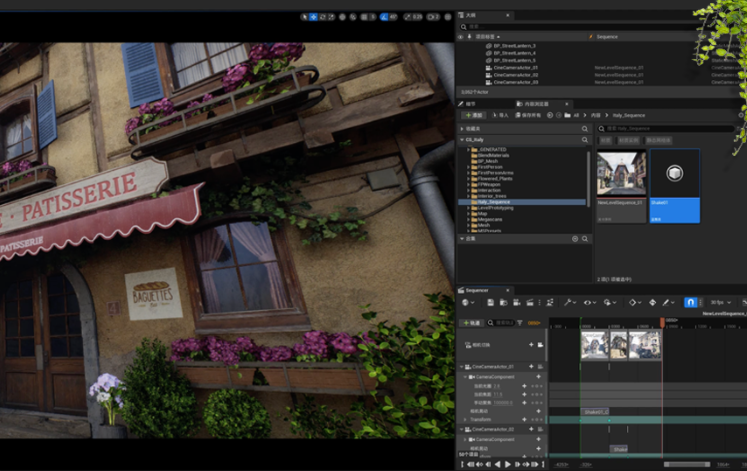The width and height of the screenshot is (747, 471).
Task: Open Sequencer actions wrench menu
Action: click(x=569, y=302)
